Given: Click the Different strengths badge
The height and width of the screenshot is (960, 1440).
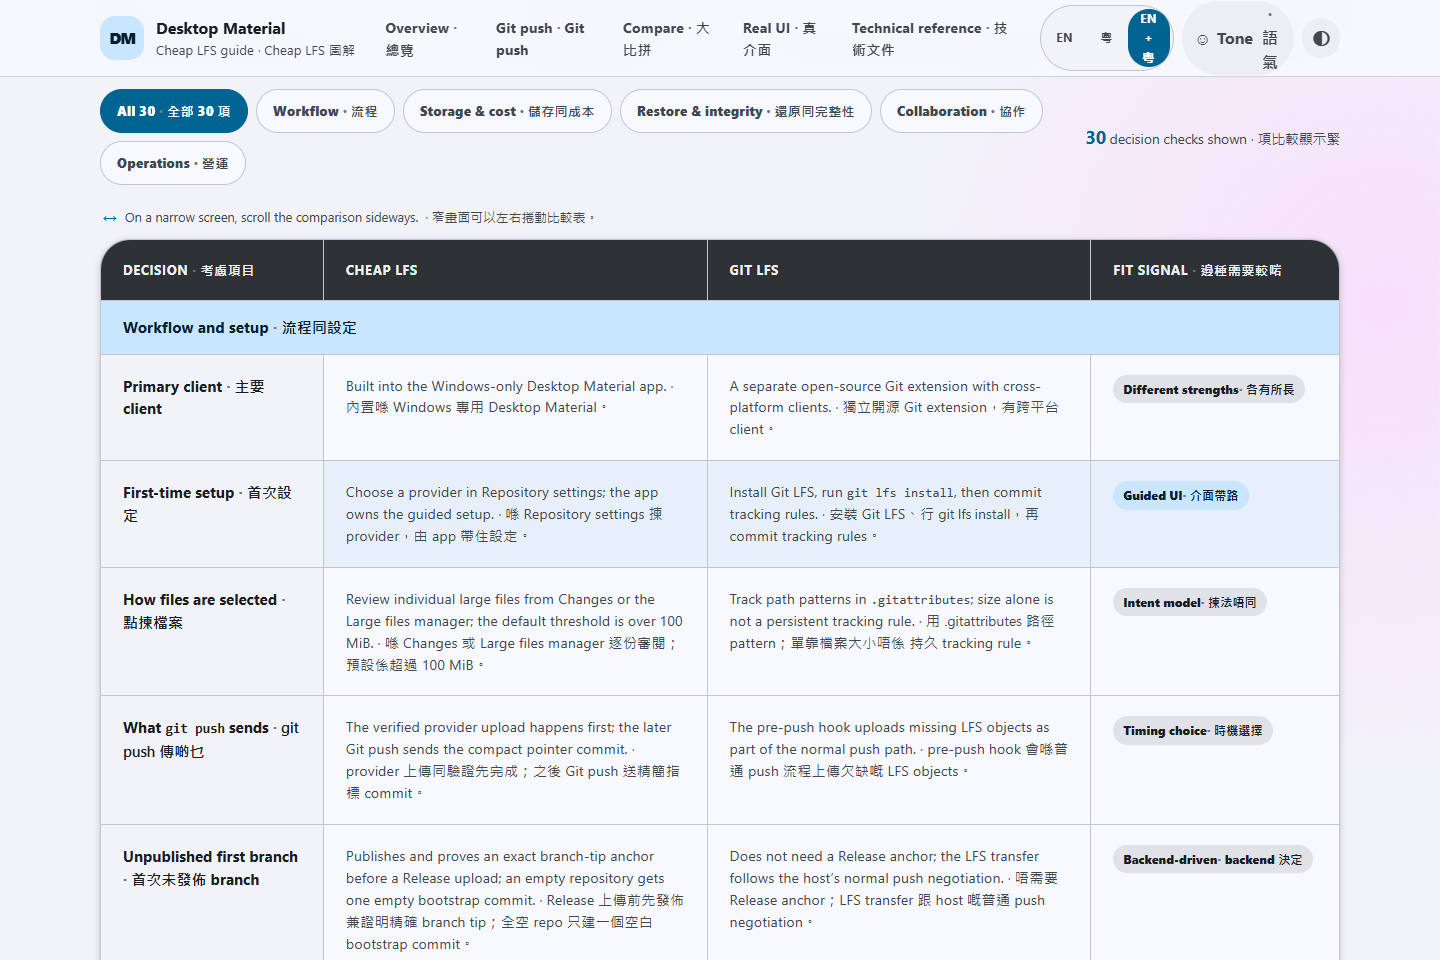Looking at the screenshot, I should pyautogui.click(x=1208, y=389).
